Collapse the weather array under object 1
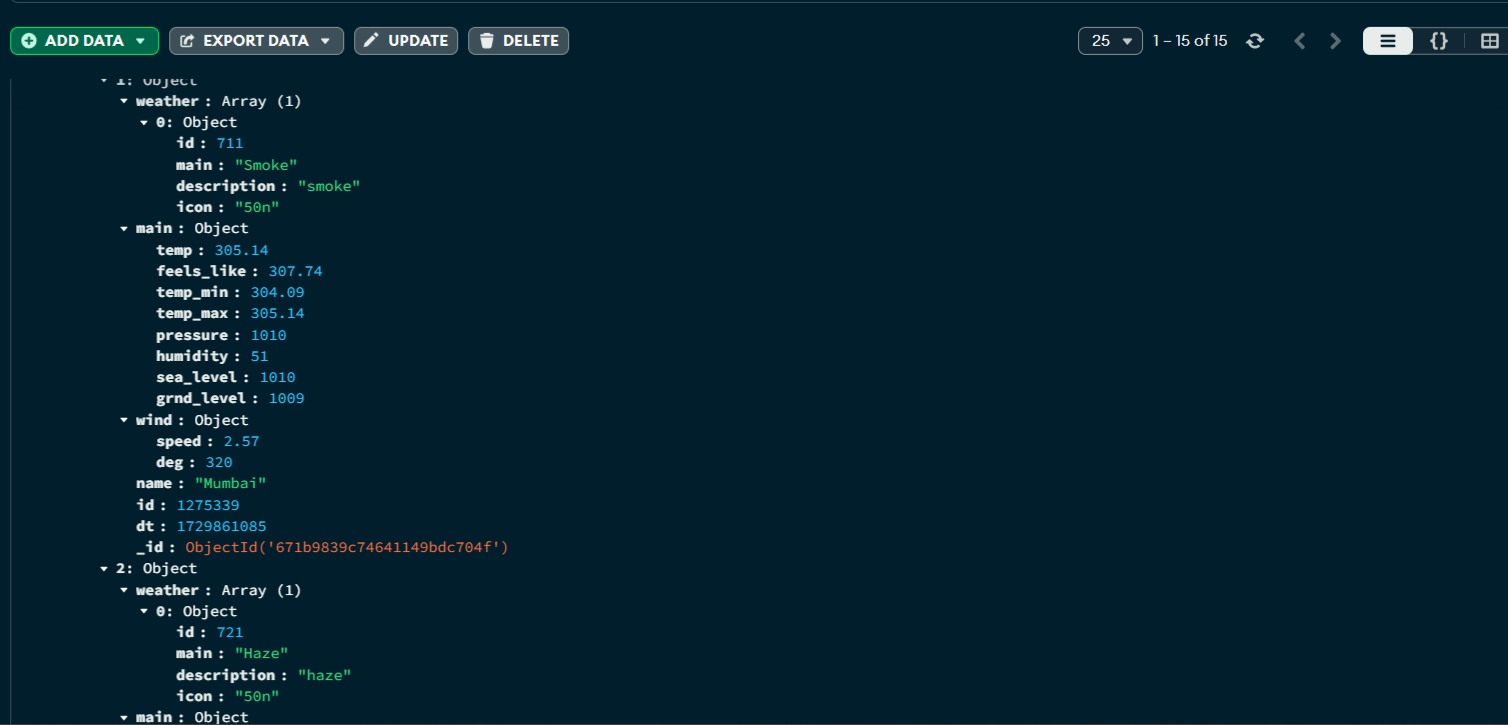This screenshot has width=1508, height=725. 124,101
